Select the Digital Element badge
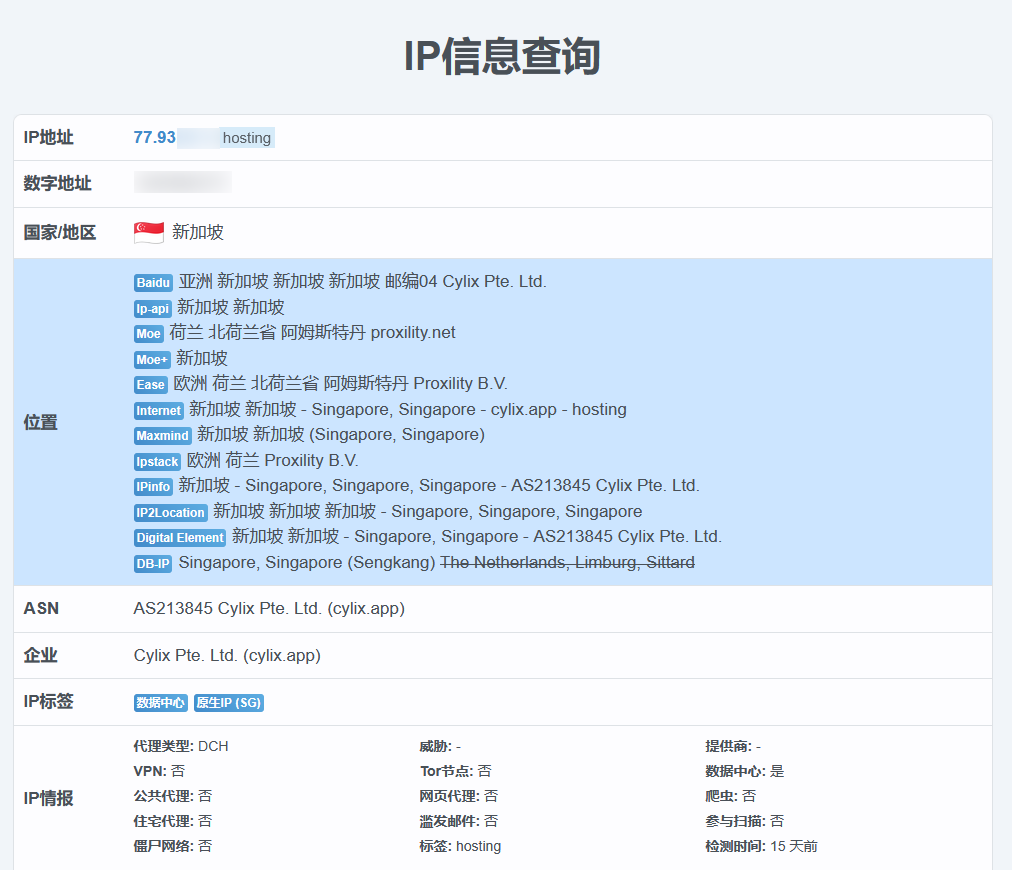This screenshot has height=870, width=1012. pyautogui.click(x=179, y=537)
